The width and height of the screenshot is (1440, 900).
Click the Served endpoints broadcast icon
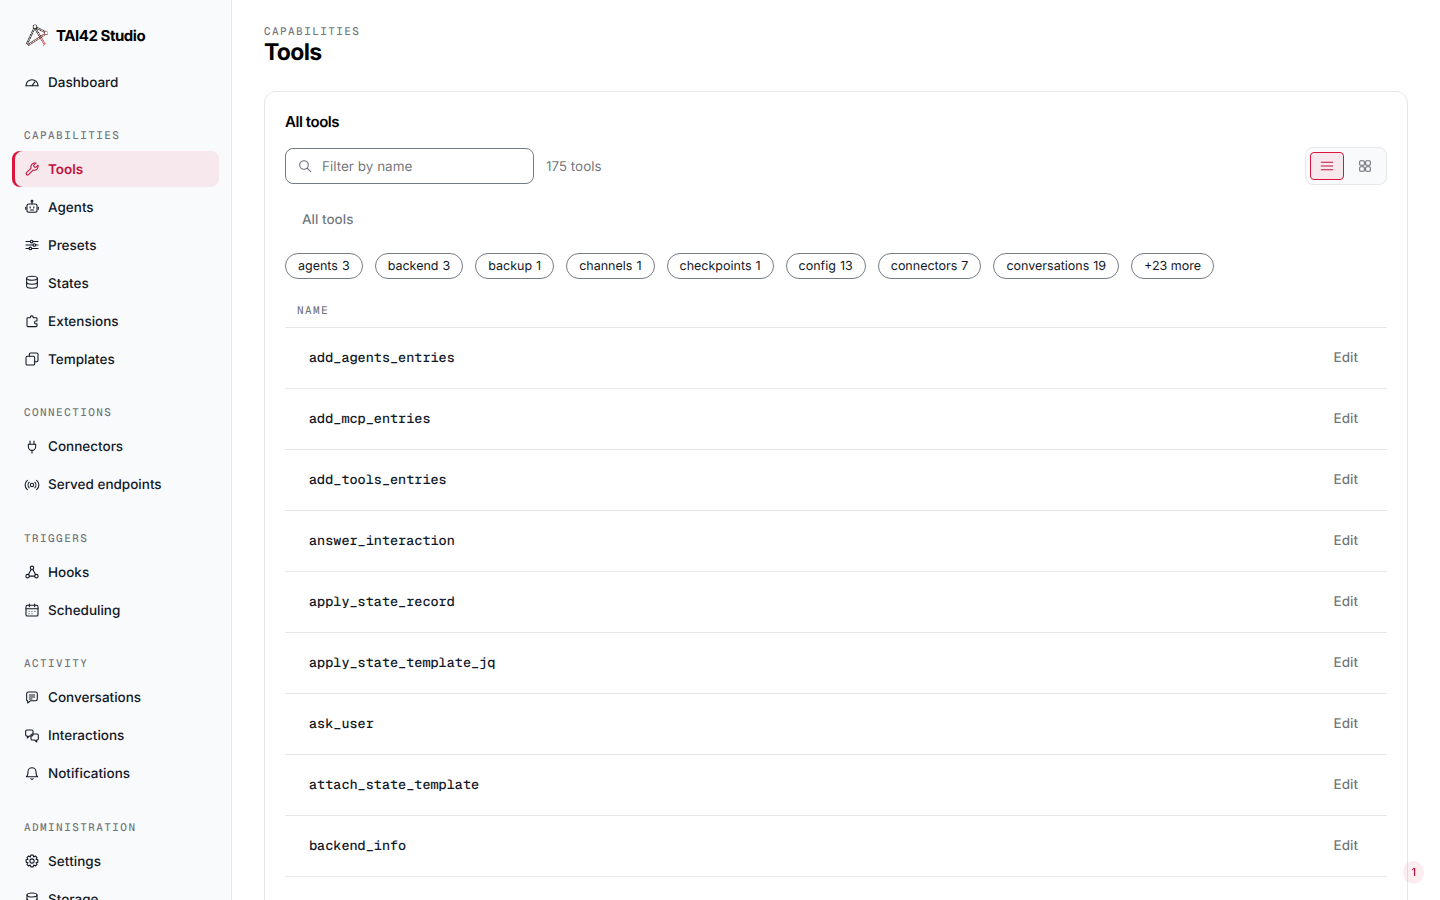coord(32,484)
